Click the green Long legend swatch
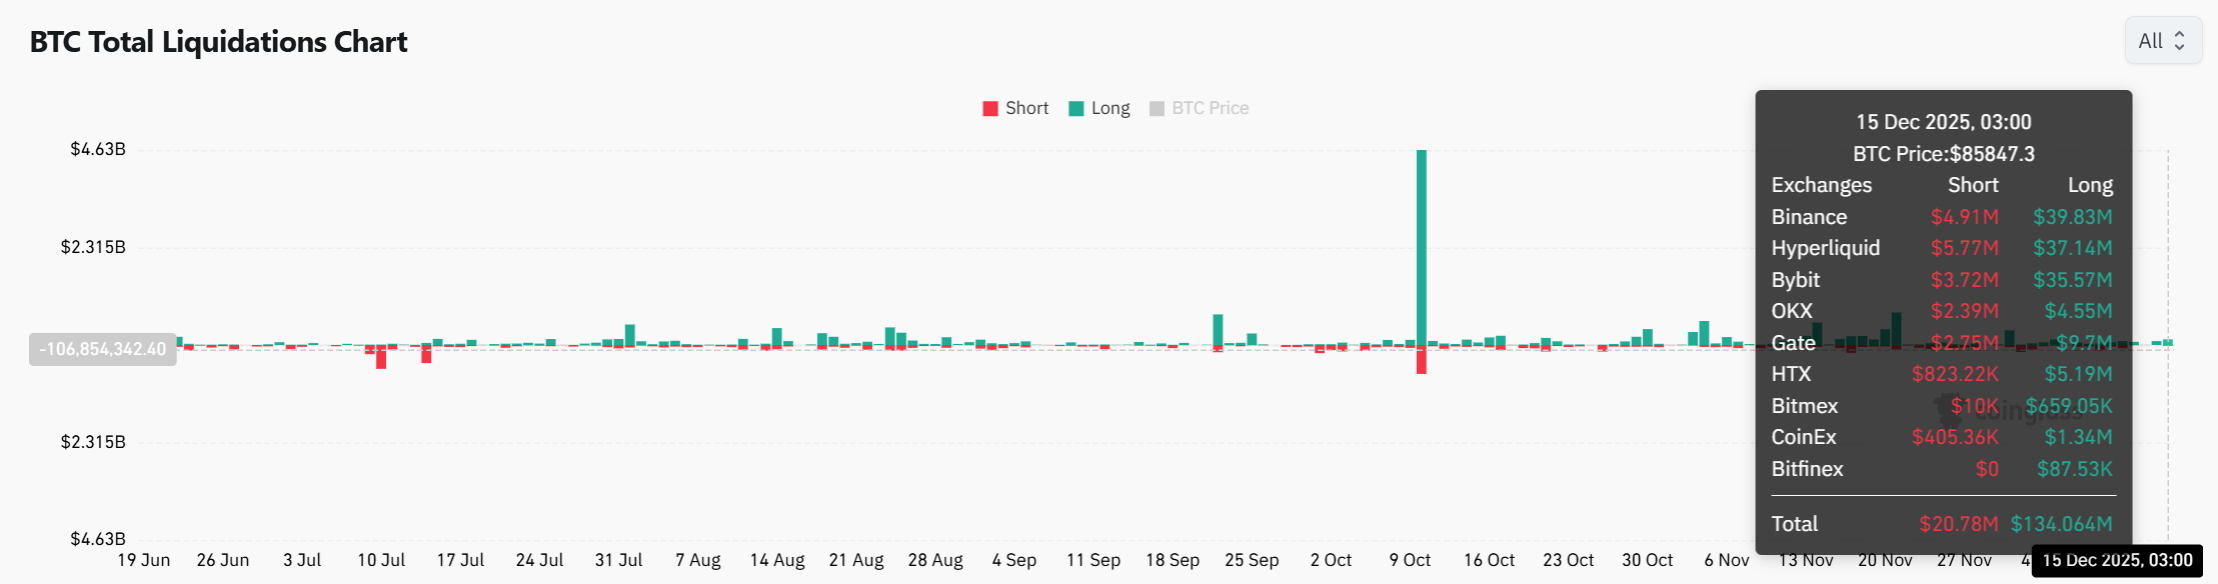 1077,109
